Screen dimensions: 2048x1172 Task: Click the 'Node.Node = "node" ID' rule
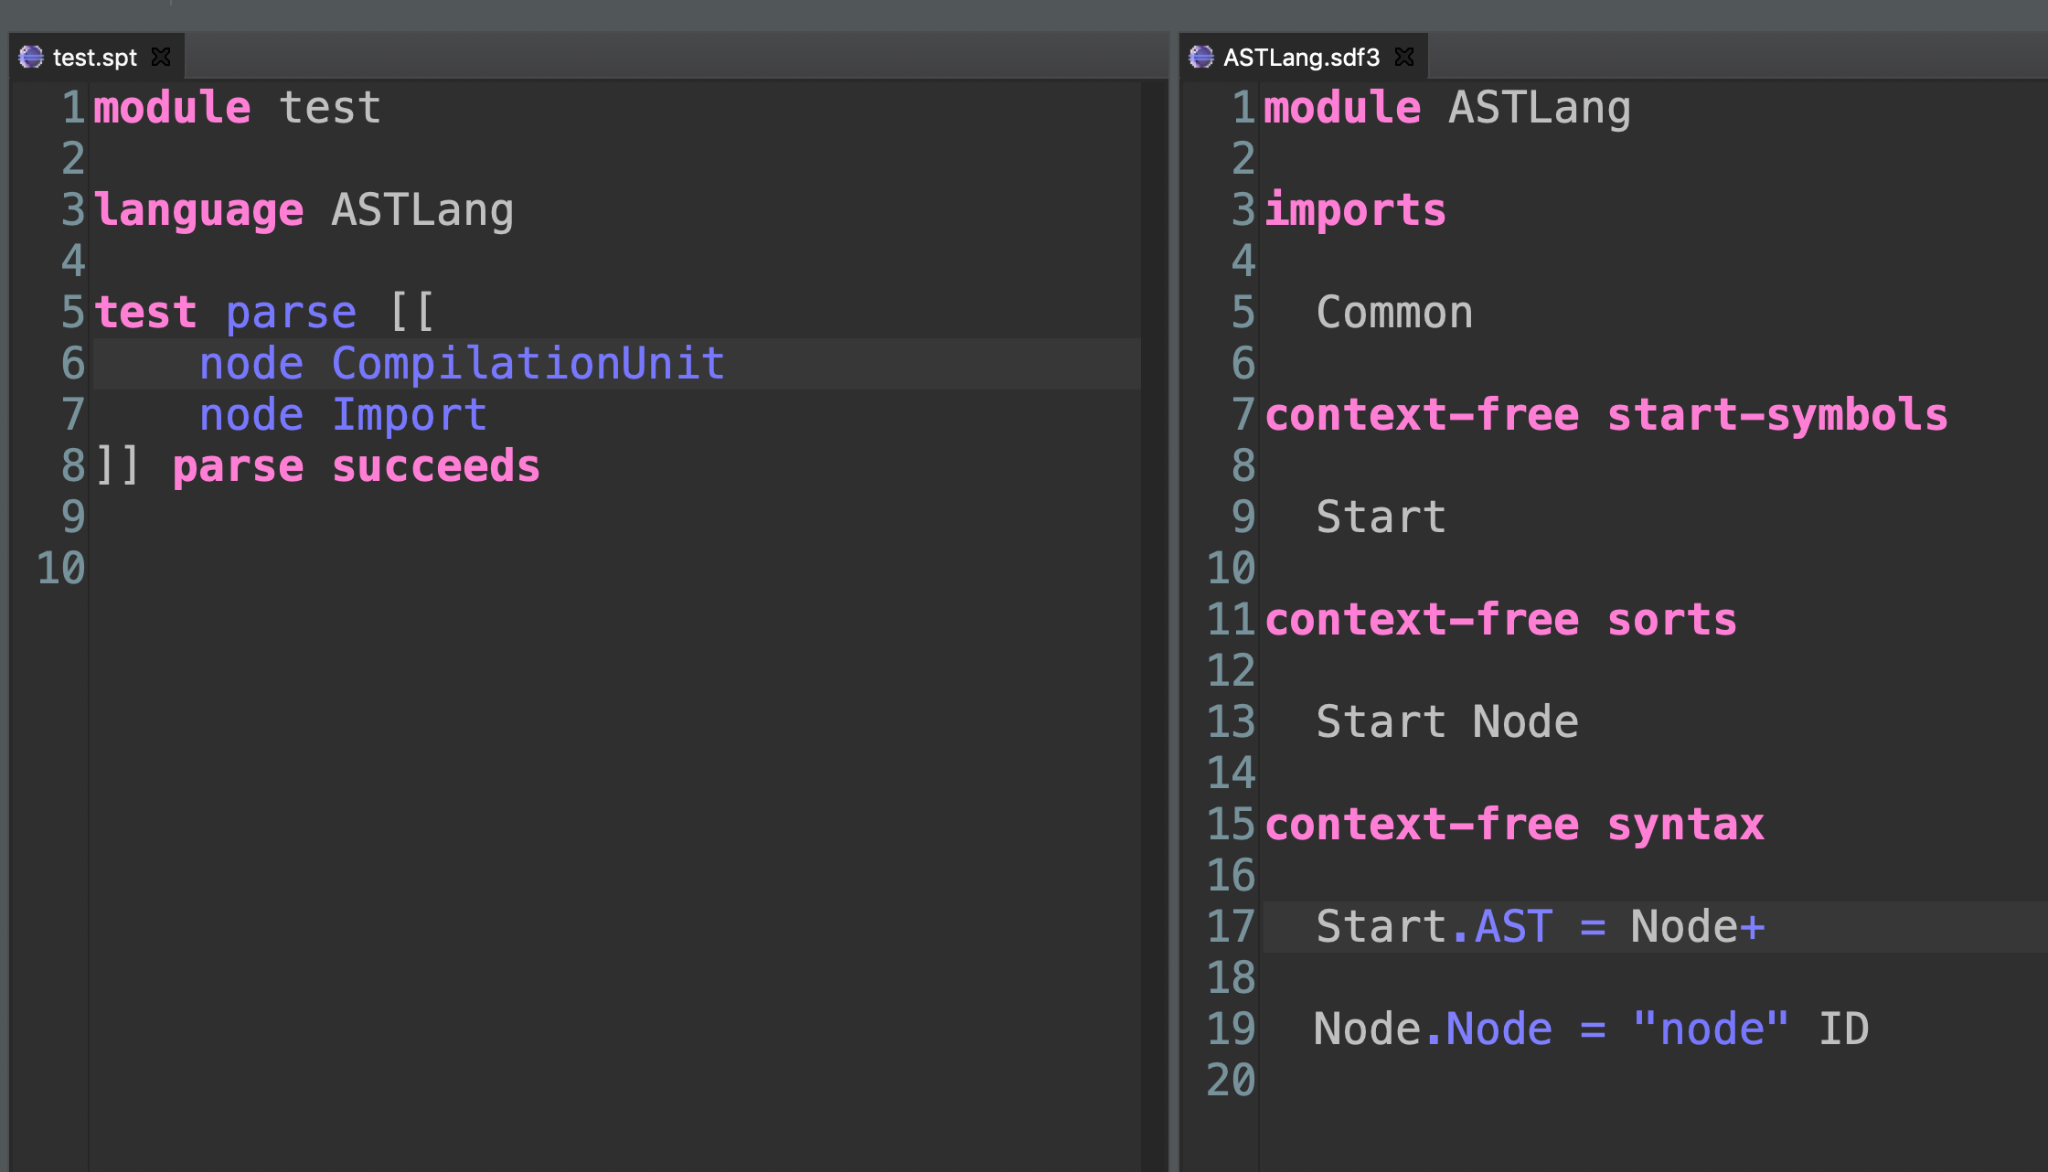click(x=1591, y=1028)
